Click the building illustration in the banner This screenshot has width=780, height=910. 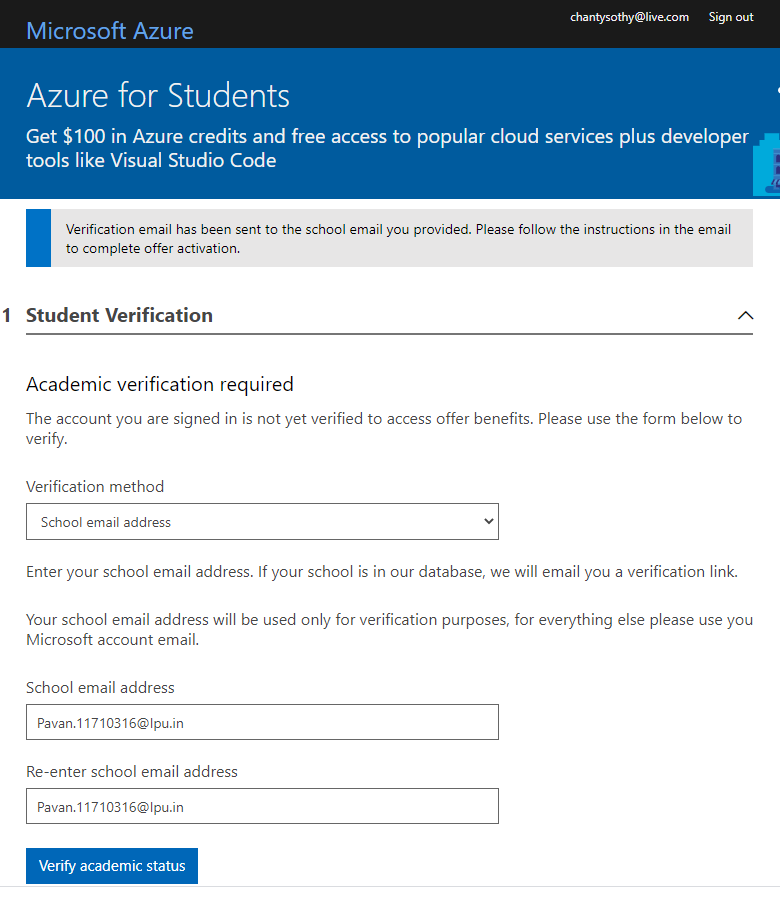pos(767,165)
